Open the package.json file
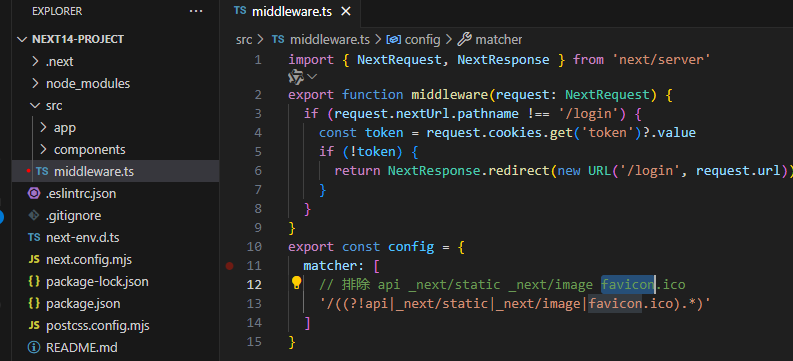Viewport: 793px width, 361px height. click(83, 304)
